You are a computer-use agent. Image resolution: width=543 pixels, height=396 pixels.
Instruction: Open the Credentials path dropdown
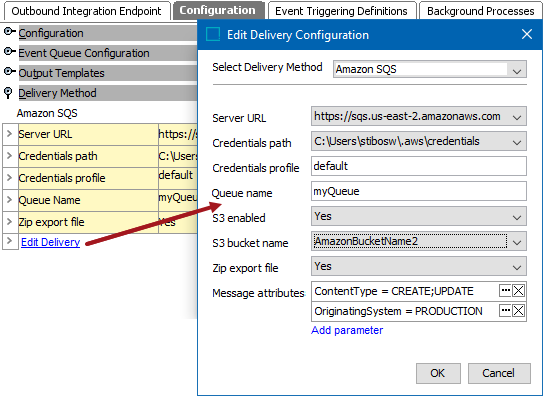click(419, 141)
